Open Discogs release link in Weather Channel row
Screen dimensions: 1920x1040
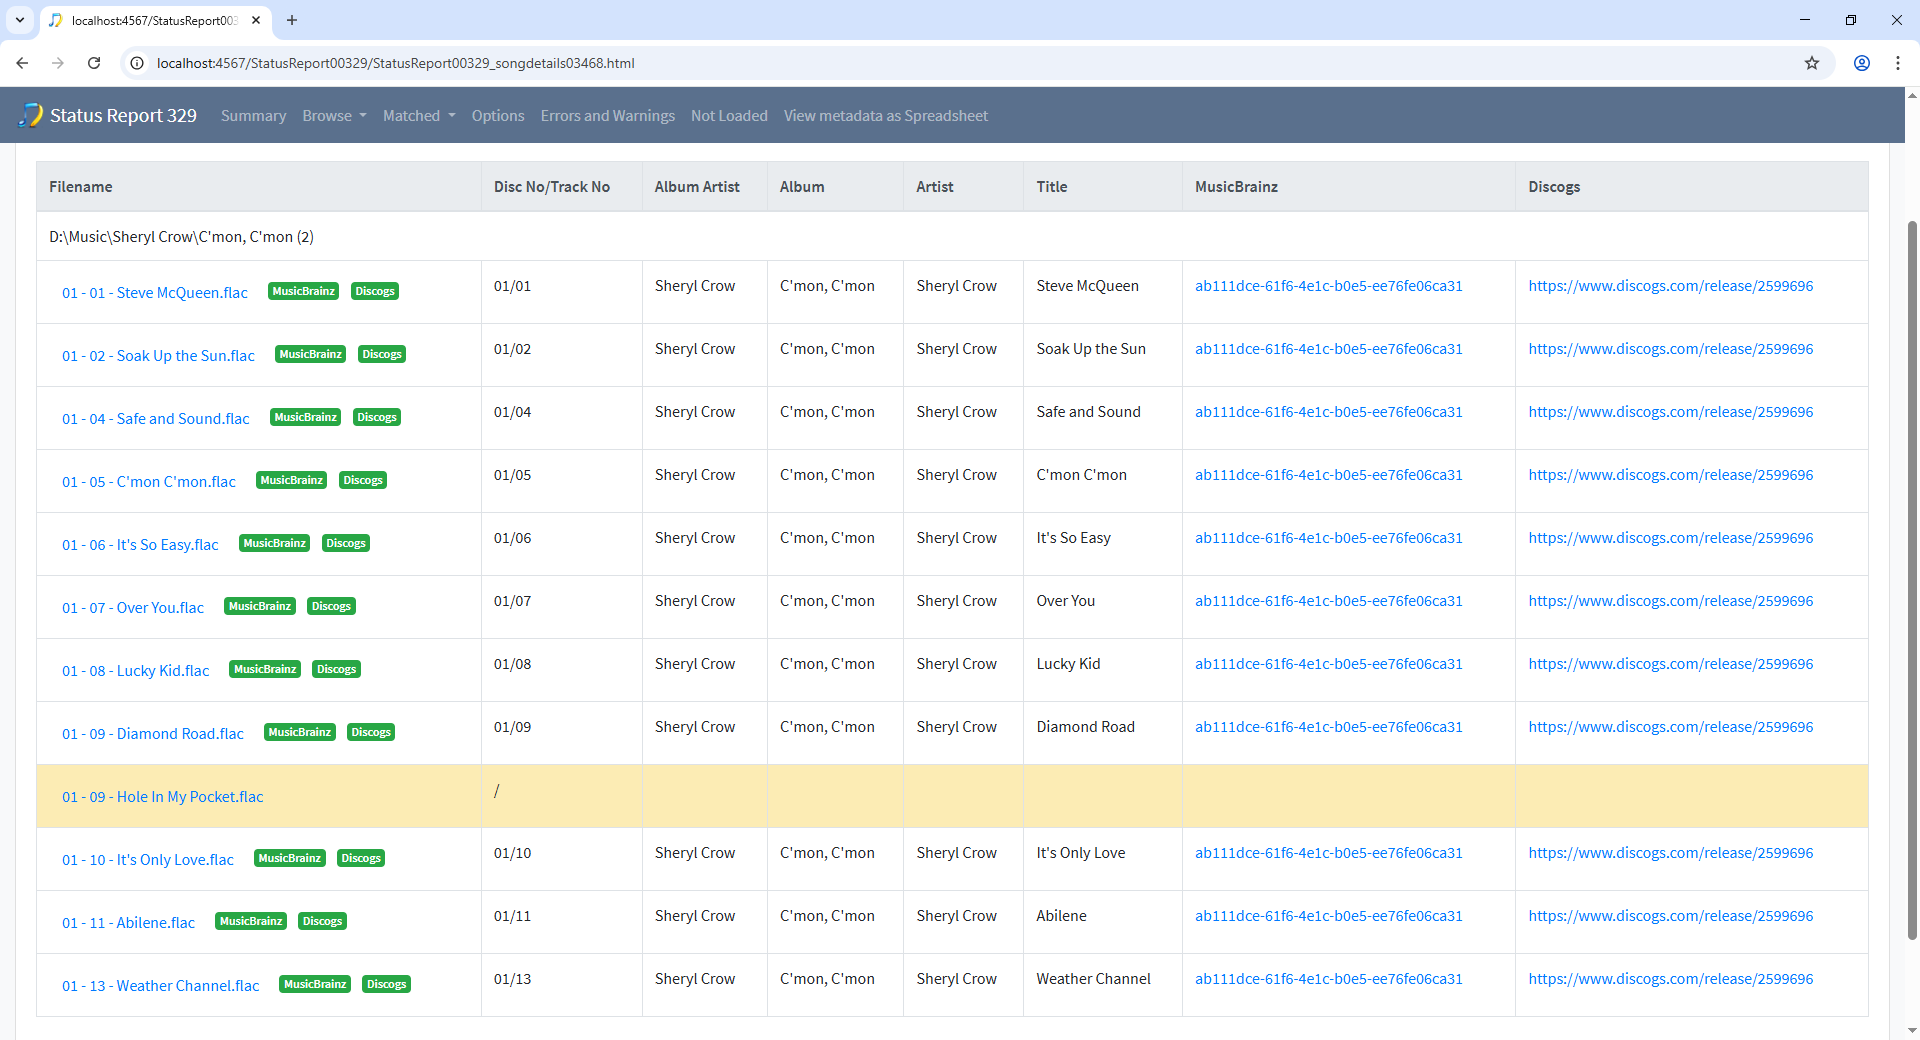tap(1671, 979)
